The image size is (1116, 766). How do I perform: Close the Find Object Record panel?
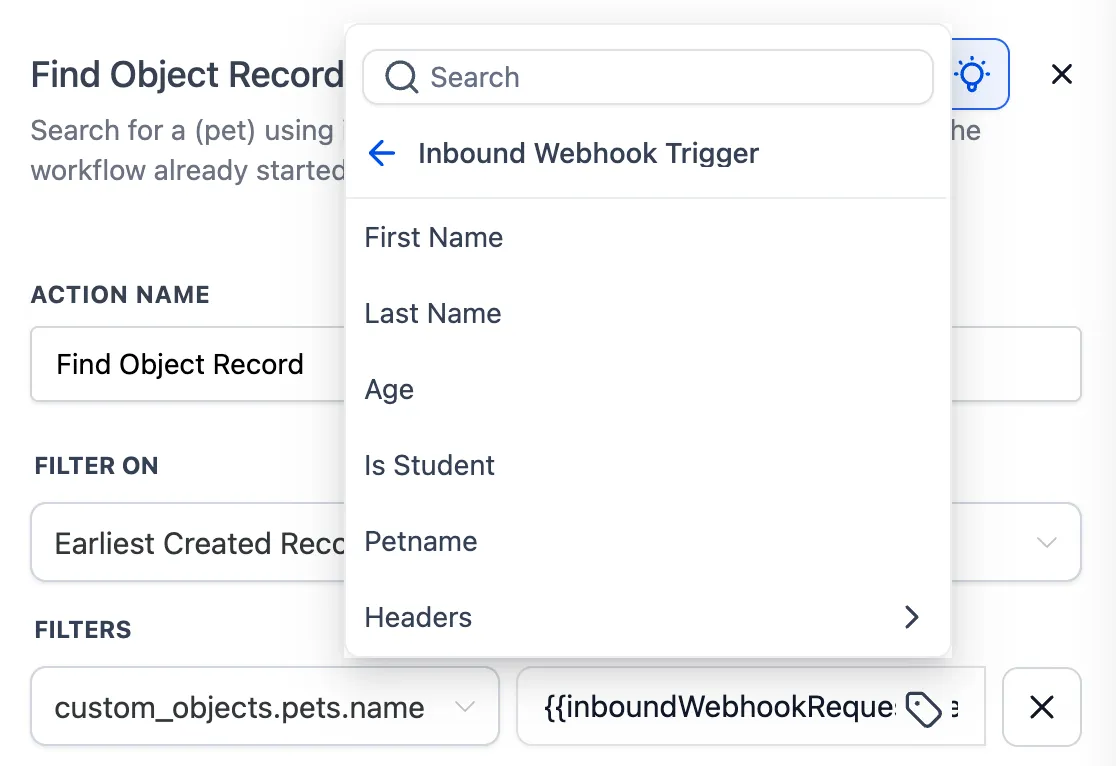pyautogui.click(x=1061, y=74)
